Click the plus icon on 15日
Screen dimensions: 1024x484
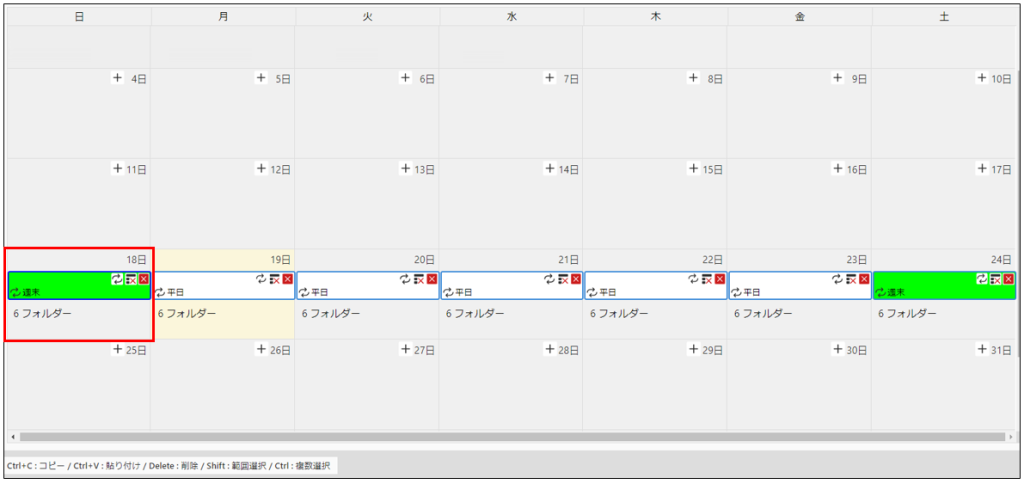(694, 169)
